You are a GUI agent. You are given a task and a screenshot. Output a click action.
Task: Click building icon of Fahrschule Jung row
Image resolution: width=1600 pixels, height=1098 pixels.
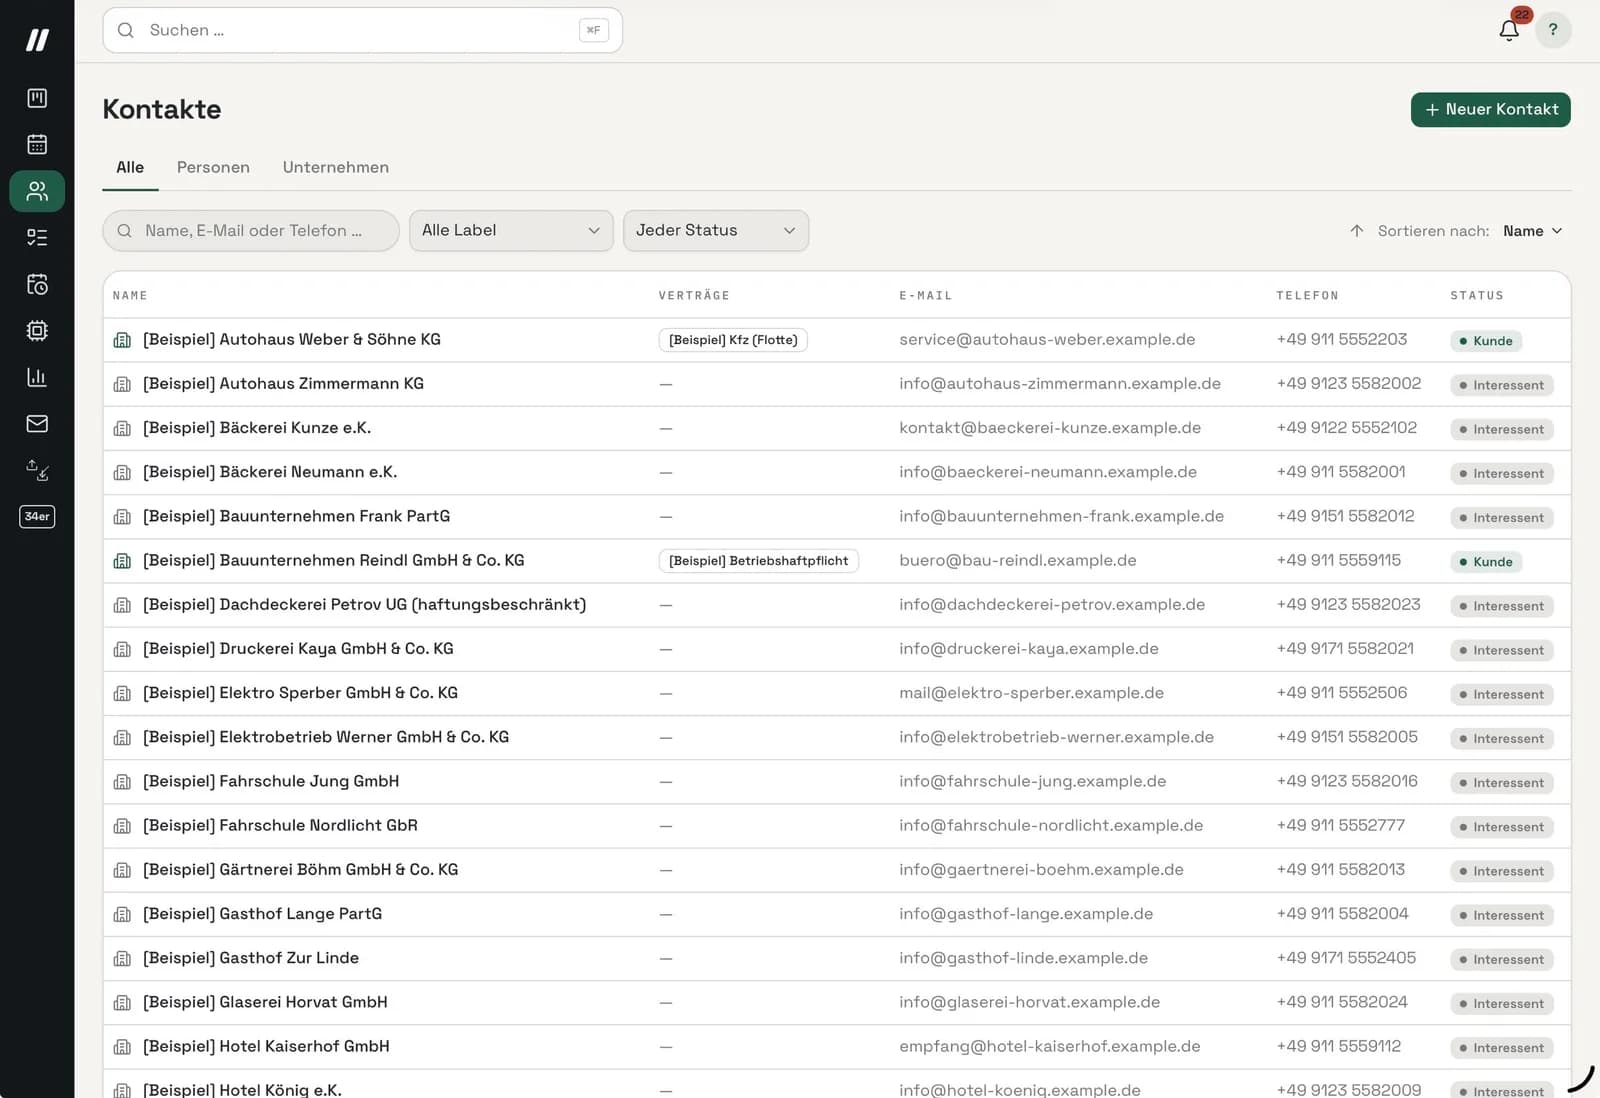(x=122, y=782)
